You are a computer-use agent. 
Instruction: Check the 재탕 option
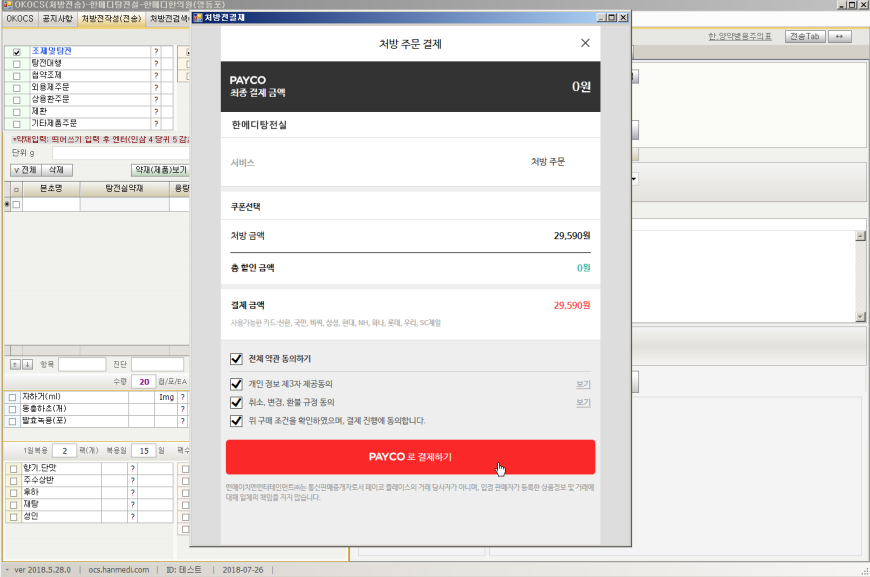click(x=13, y=505)
